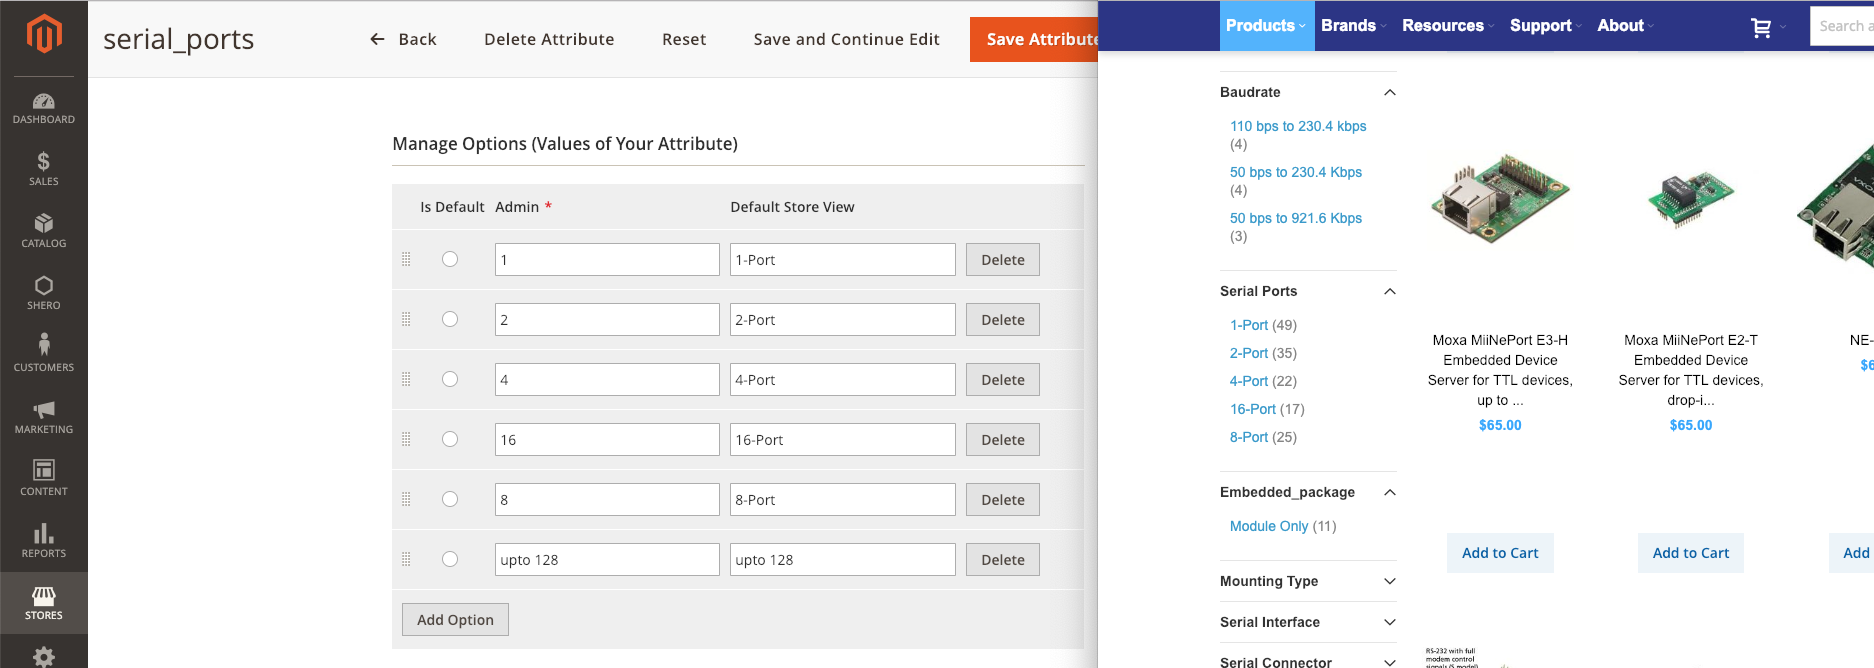Click drag handle icon for option 4
1874x668 pixels.
pyautogui.click(x=406, y=379)
